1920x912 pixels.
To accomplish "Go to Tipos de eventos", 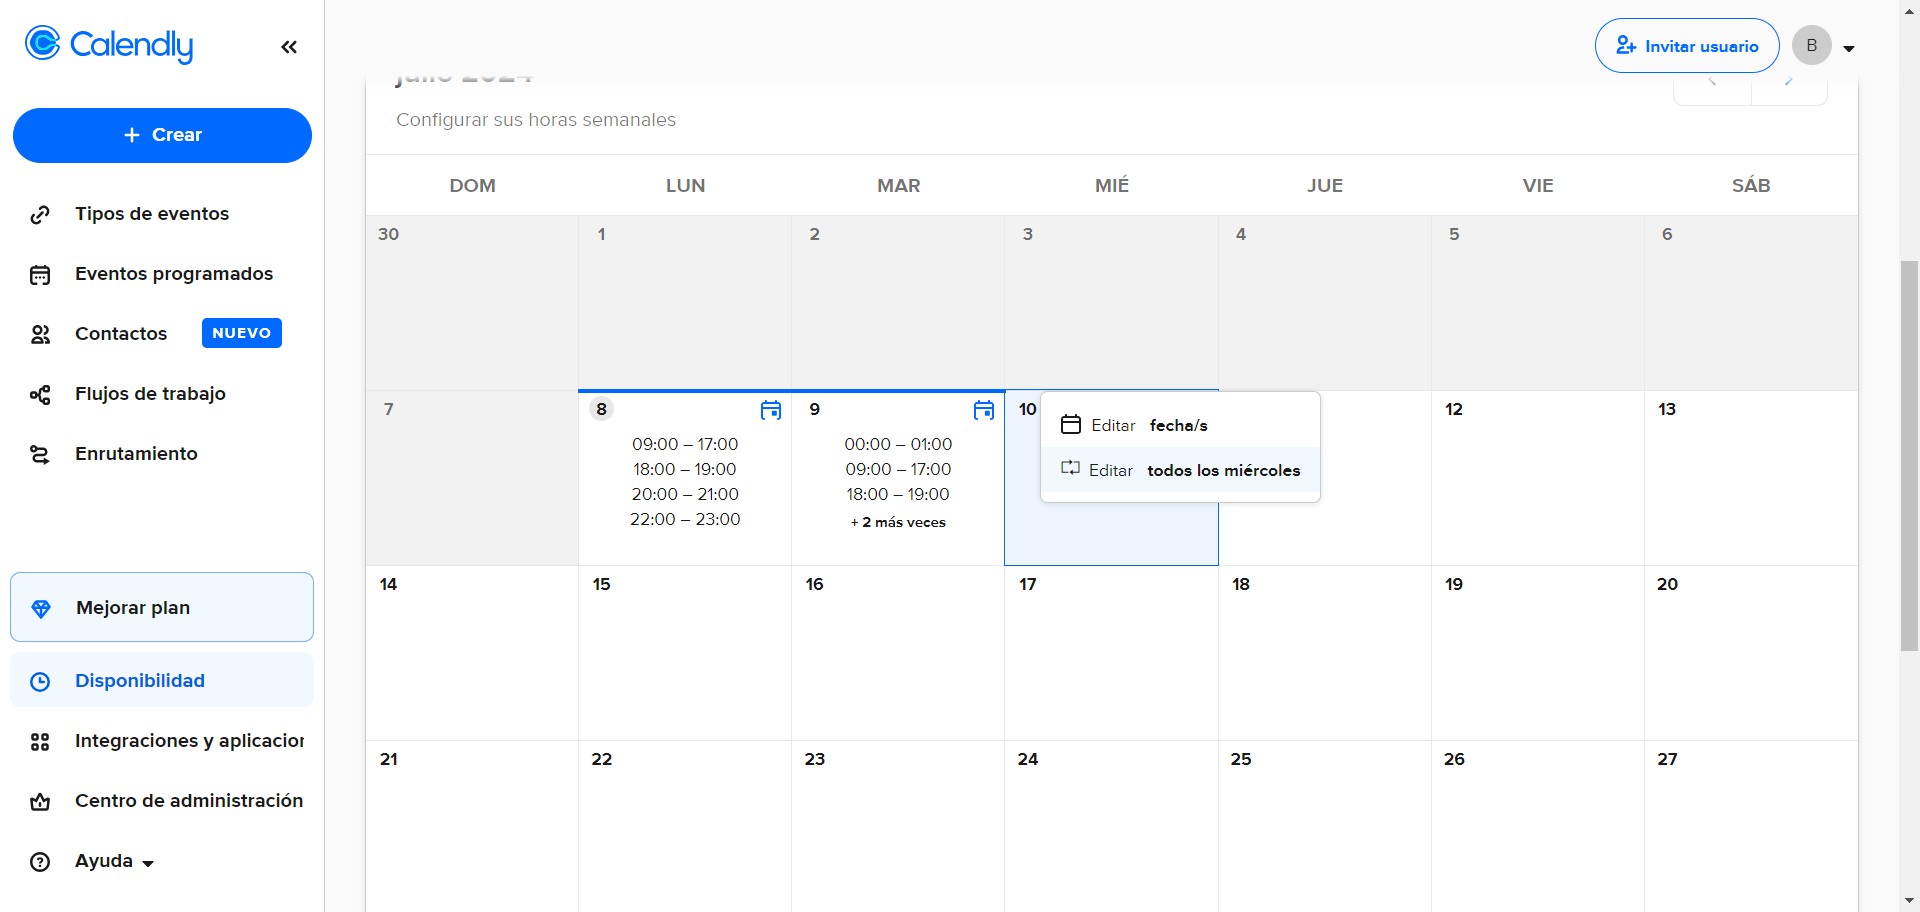I will pyautogui.click(x=152, y=214).
